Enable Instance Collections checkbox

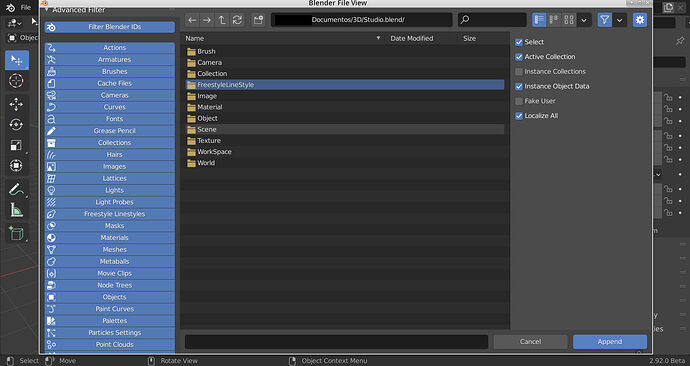pos(519,72)
